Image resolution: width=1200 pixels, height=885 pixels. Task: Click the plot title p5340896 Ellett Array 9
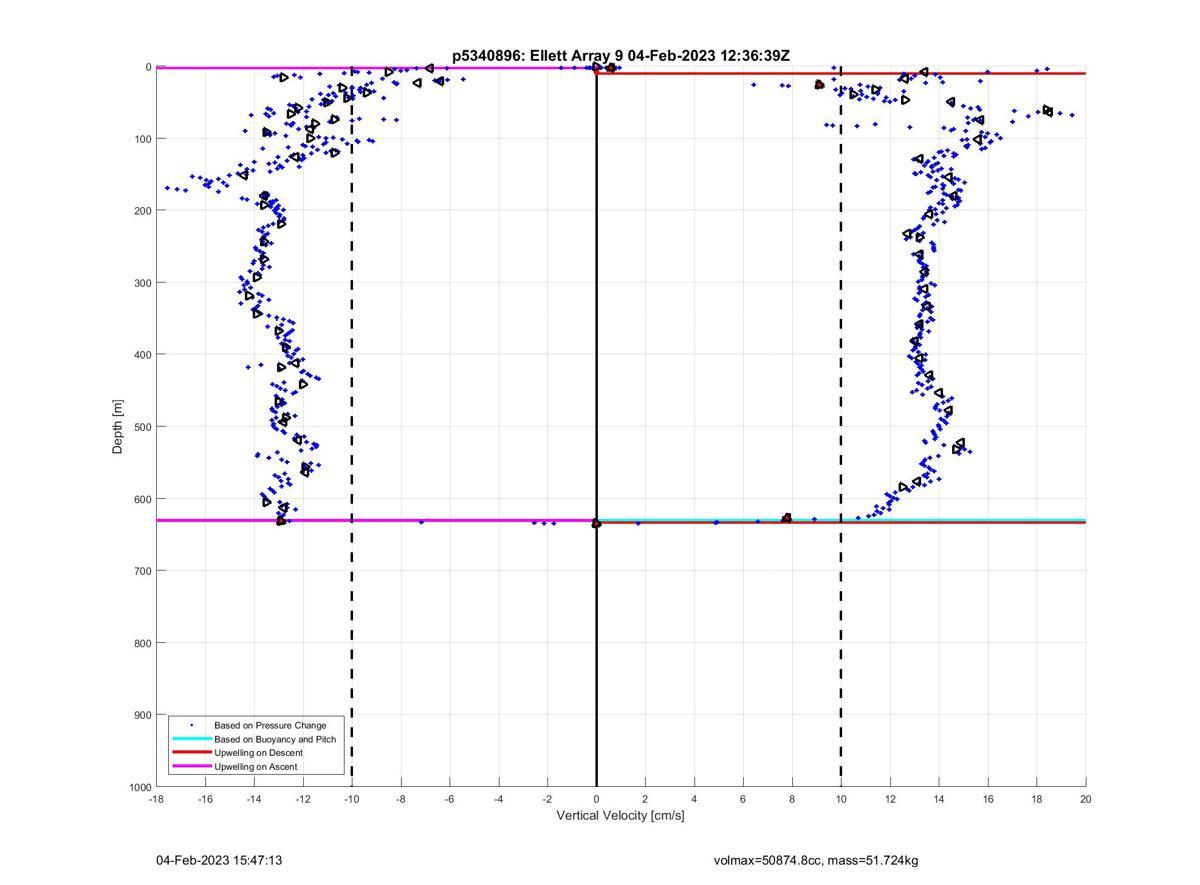pyautogui.click(x=621, y=56)
